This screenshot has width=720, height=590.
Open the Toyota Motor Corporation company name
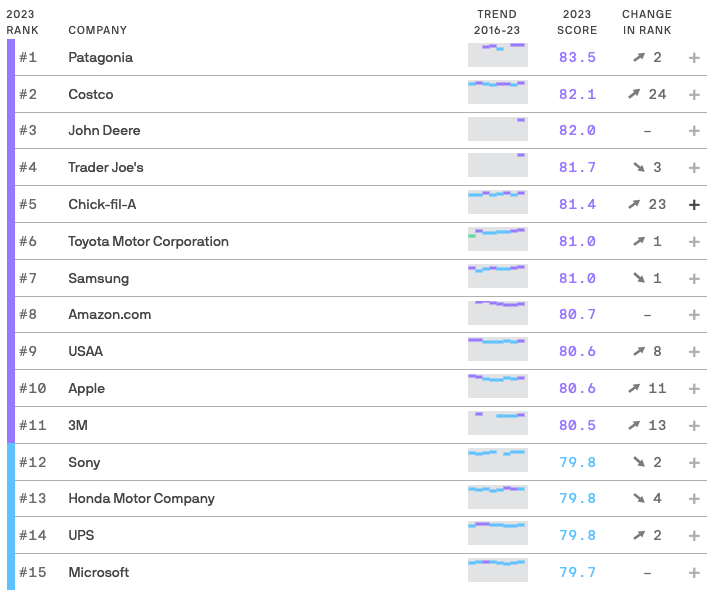click(148, 242)
